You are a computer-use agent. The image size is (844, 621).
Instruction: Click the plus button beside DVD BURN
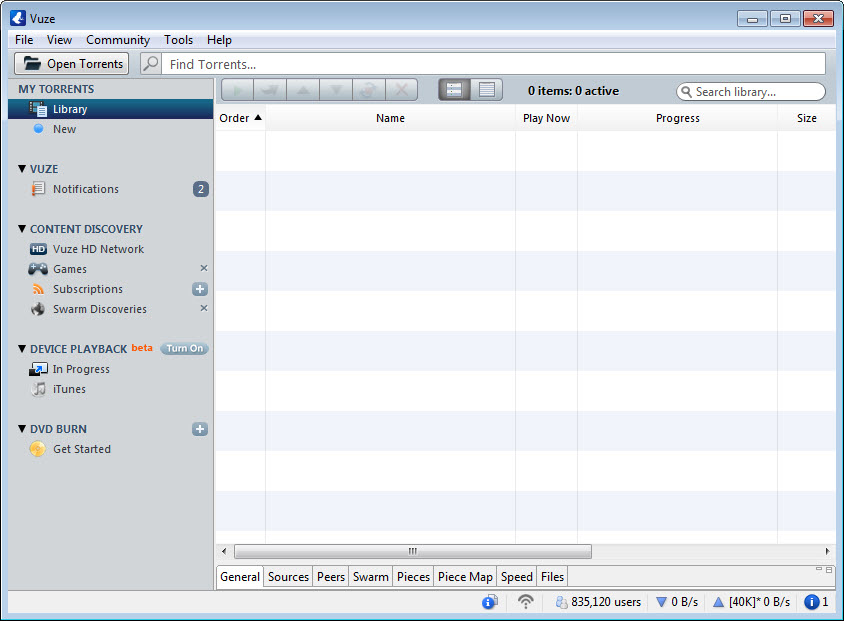click(200, 429)
